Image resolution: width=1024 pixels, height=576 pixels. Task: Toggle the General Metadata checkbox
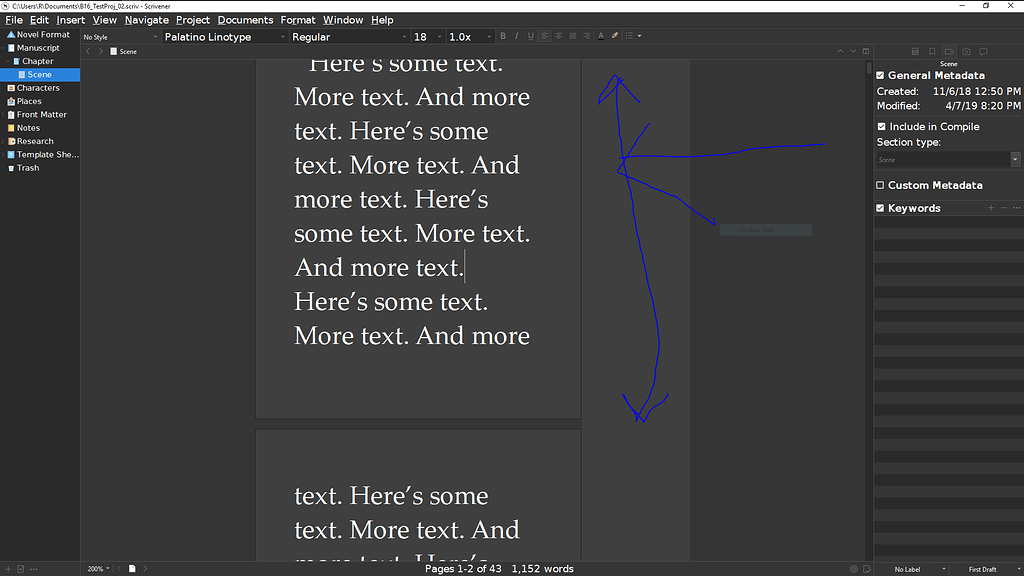tap(881, 75)
